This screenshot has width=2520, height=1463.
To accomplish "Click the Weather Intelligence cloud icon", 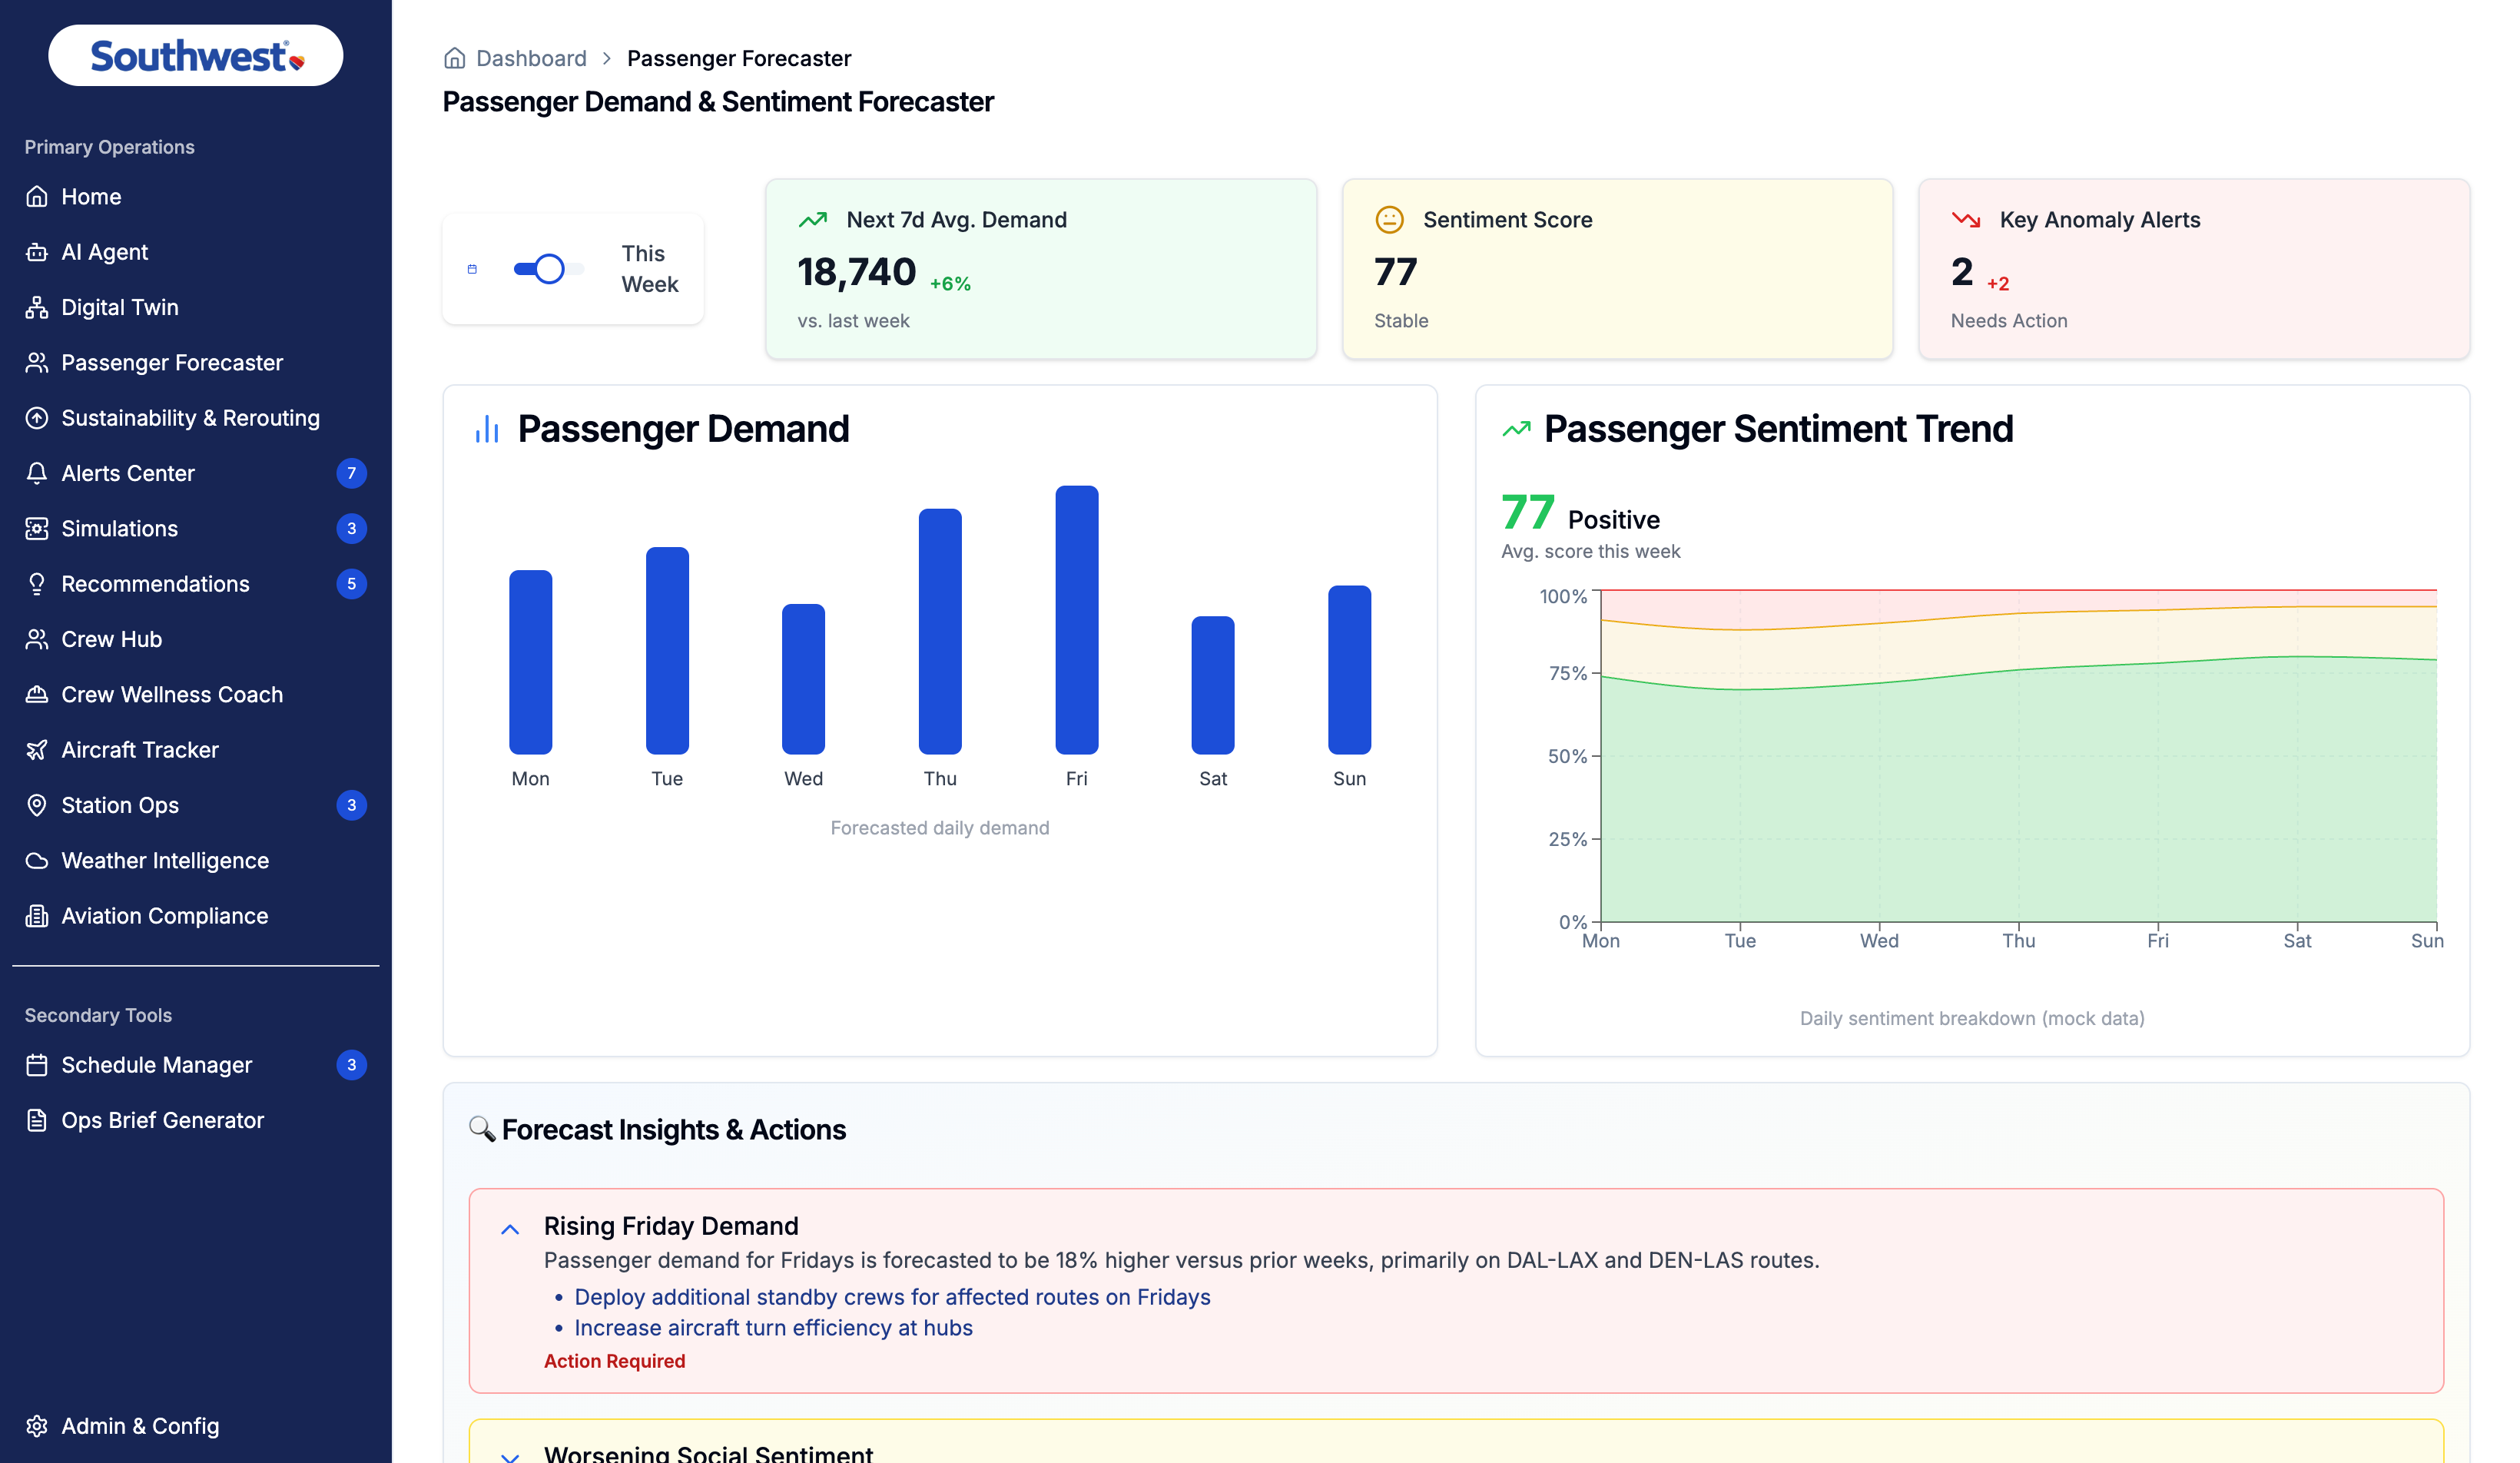I will [x=37, y=861].
